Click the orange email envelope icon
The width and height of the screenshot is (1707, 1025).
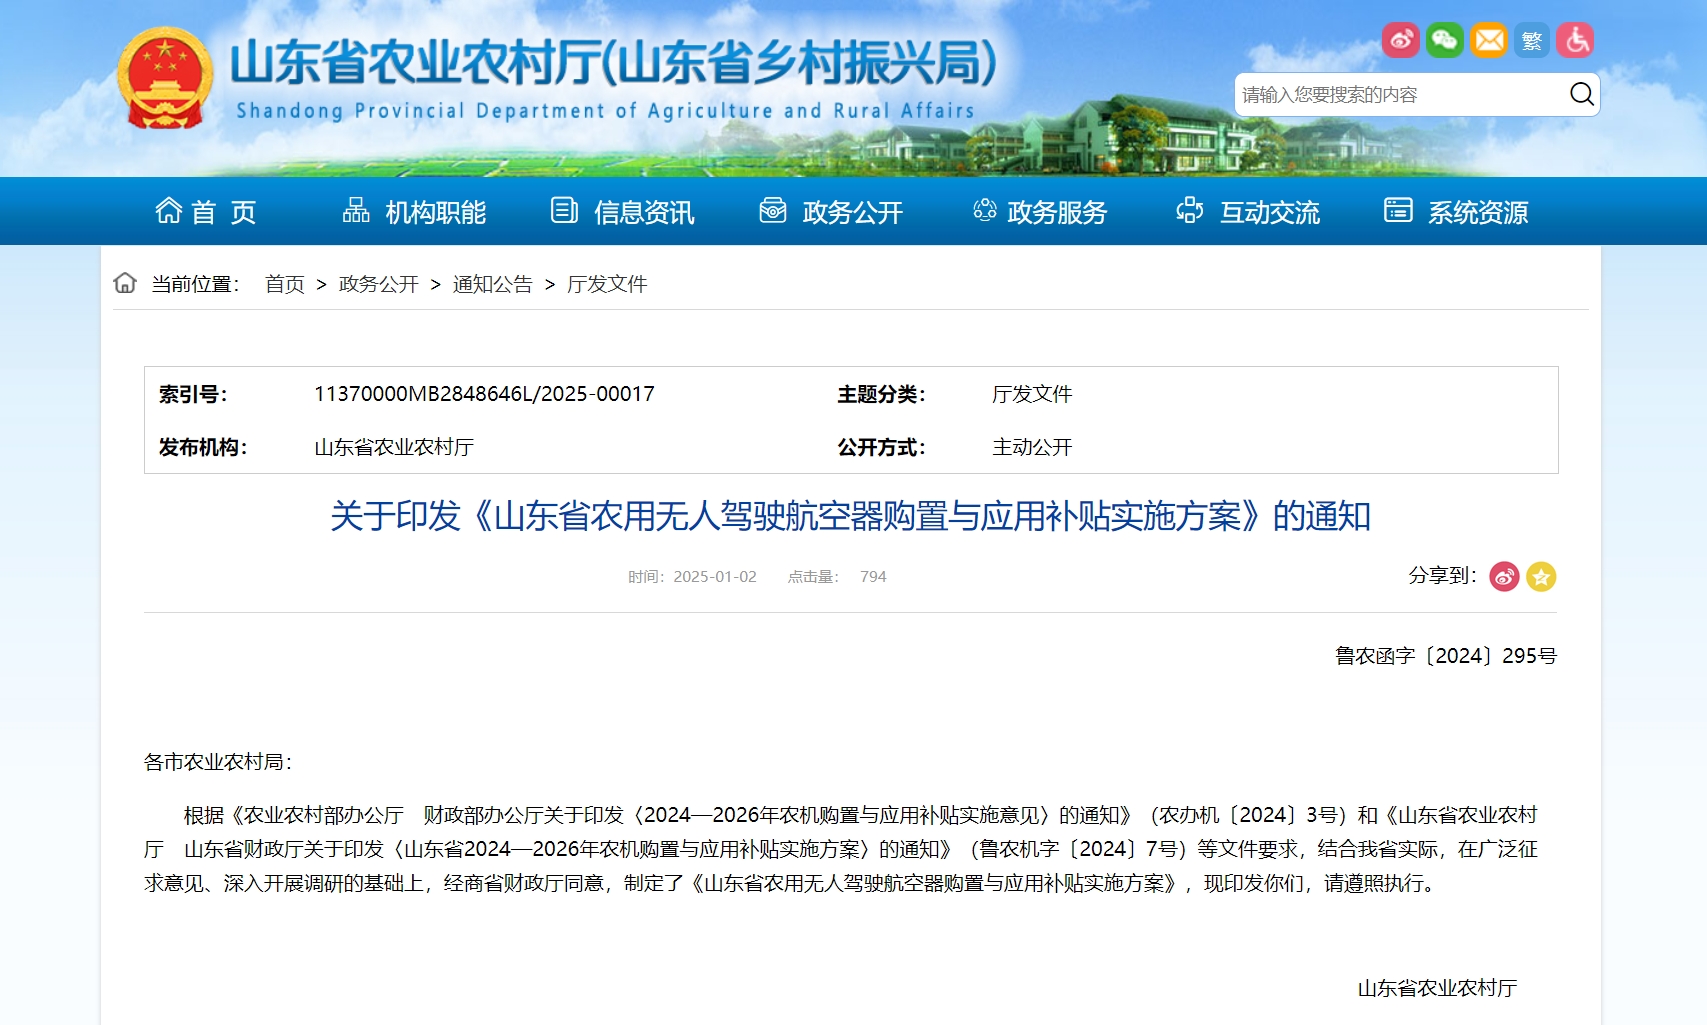click(1489, 40)
